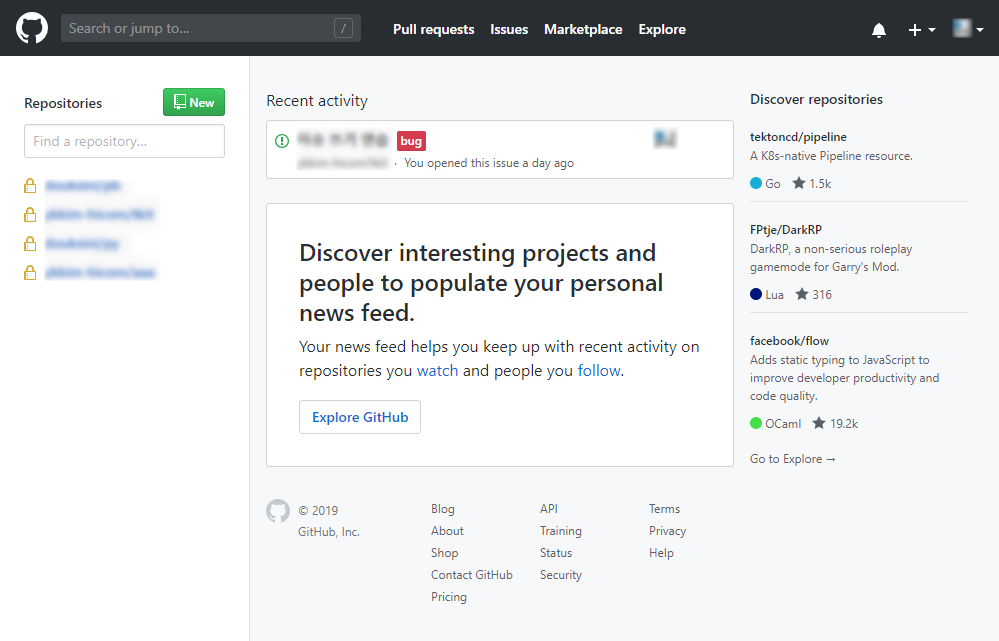Open the Training footer link

coord(561,531)
